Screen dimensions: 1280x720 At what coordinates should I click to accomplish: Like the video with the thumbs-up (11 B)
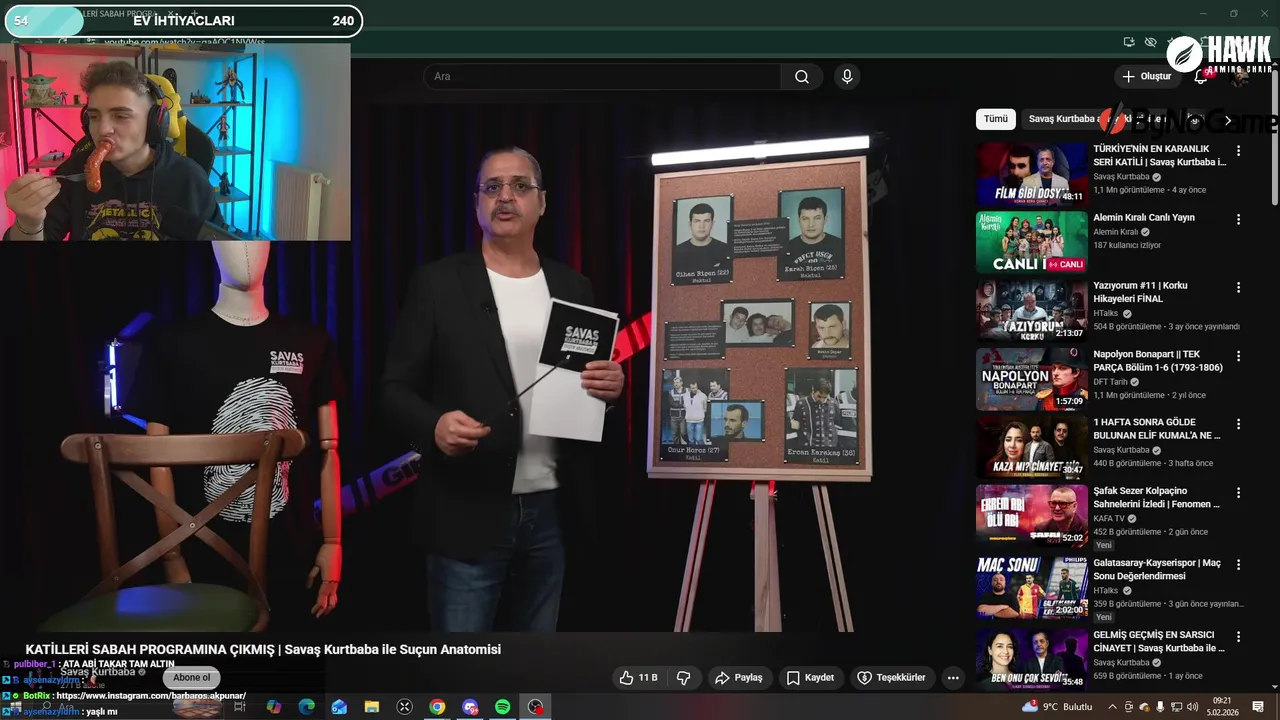click(x=638, y=677)
